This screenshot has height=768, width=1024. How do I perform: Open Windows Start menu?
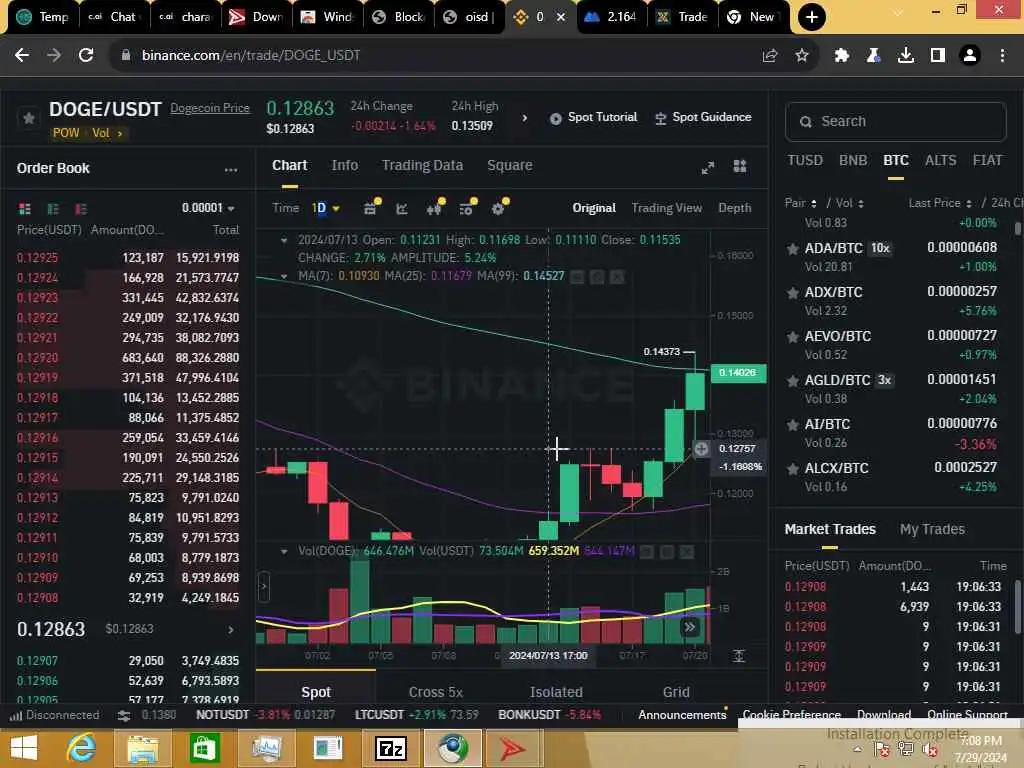tap(24, 747)
